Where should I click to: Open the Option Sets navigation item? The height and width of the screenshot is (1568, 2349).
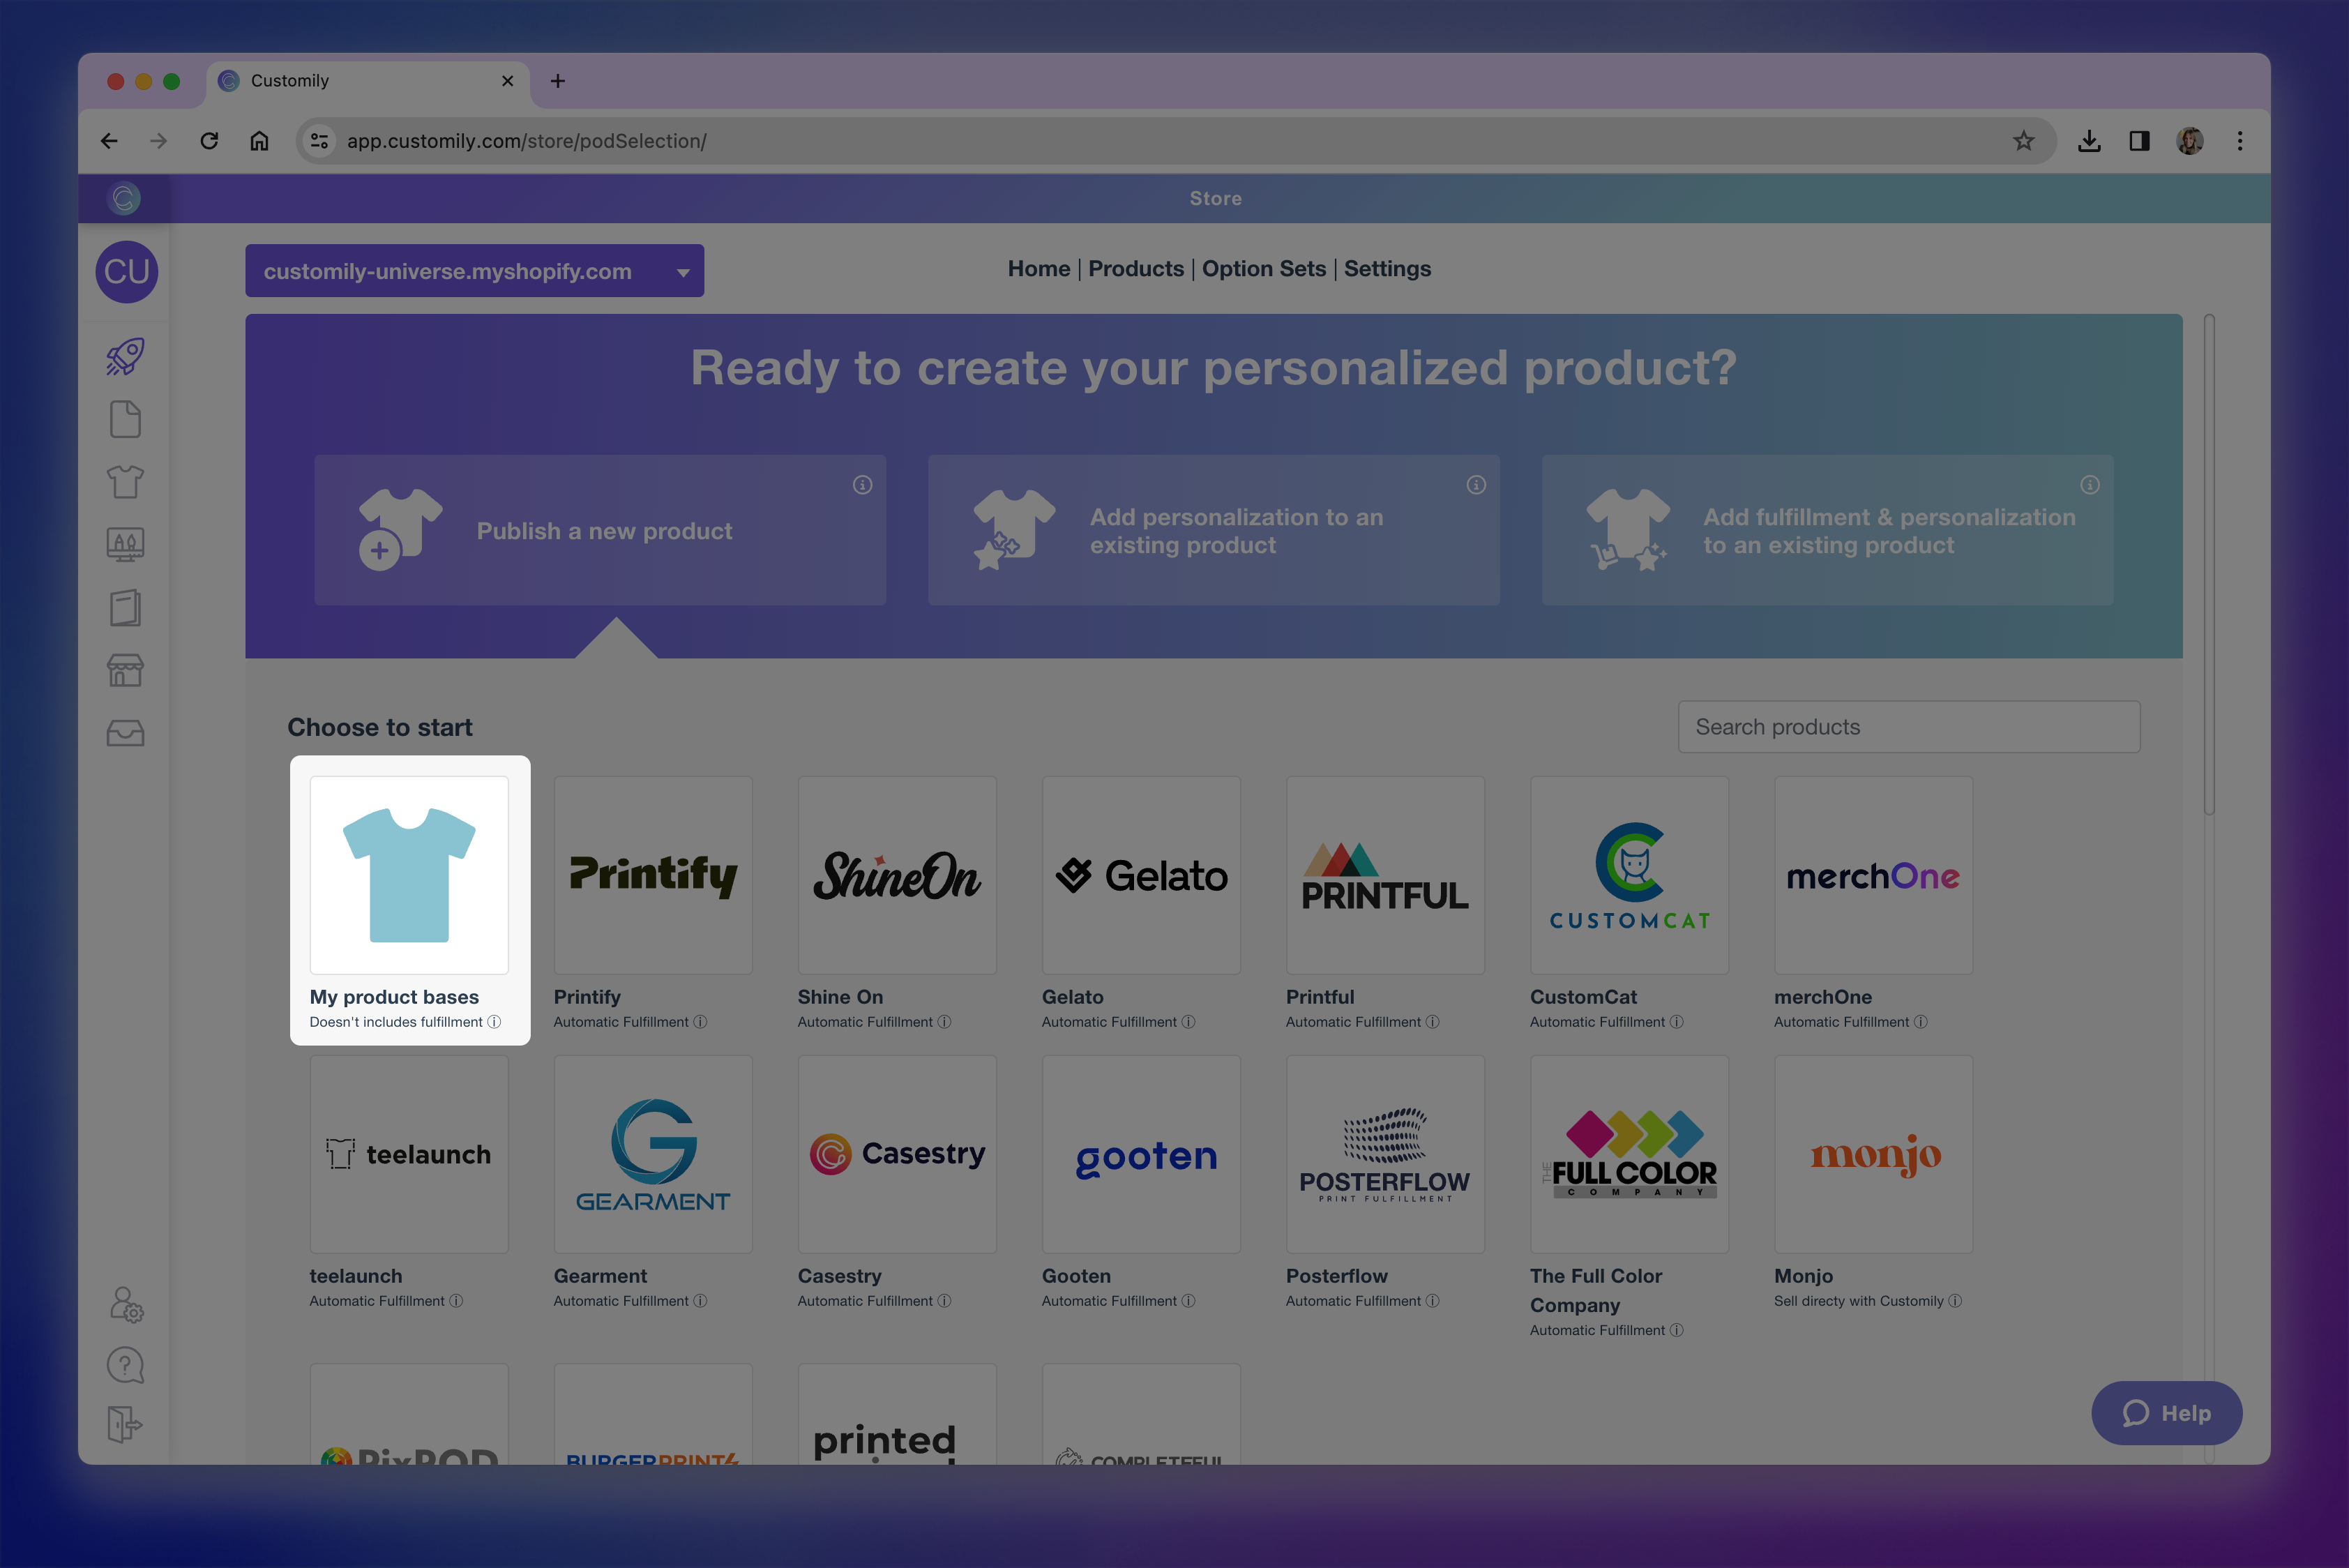1264,268
